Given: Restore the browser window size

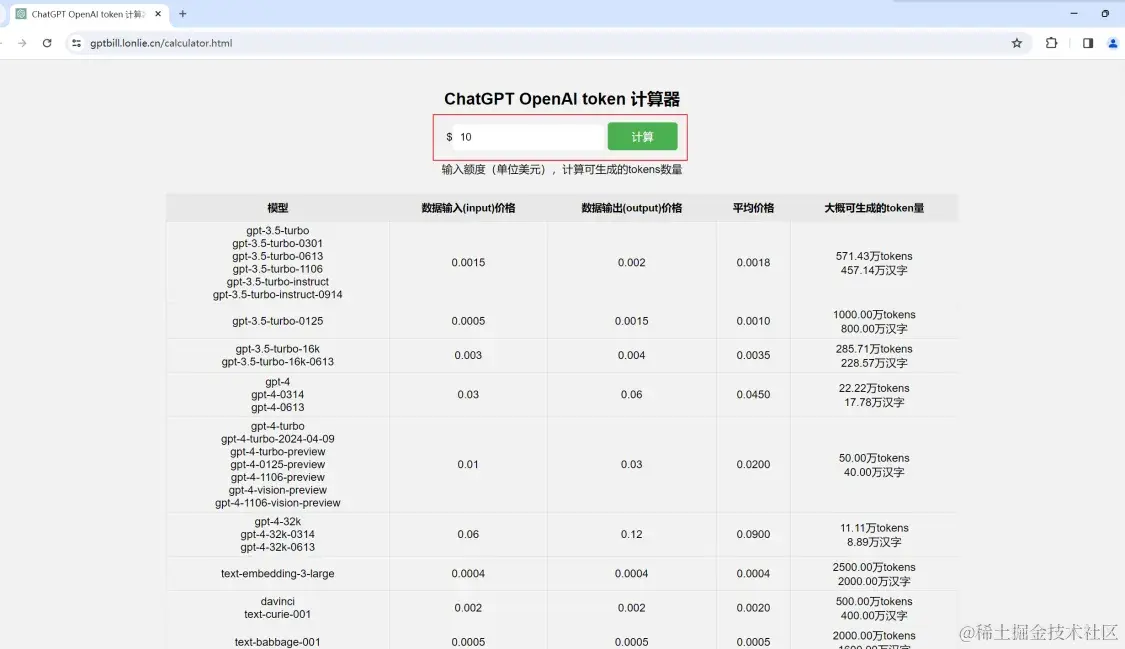Looking at the screenshot, I should (x=1105, y=13).
